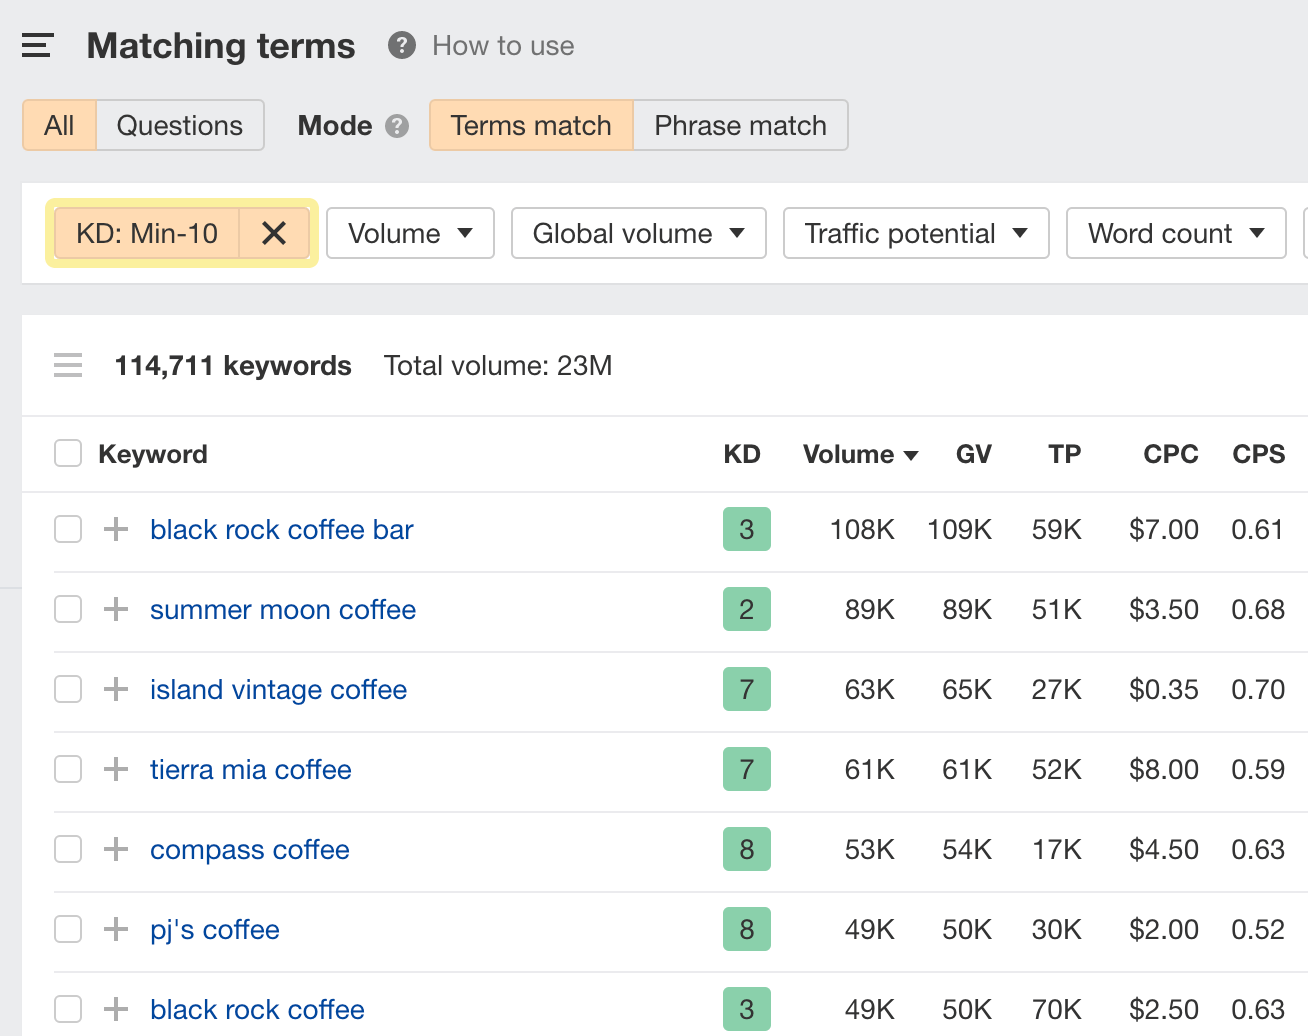The image size is (1308, 1036).
Task: Click the How to use help icon
Action: pos(400,45)
